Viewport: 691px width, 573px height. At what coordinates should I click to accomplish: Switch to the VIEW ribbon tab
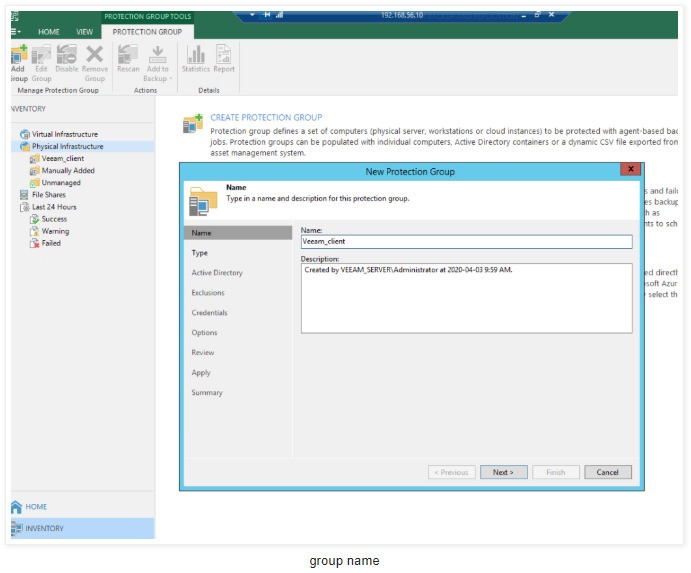click(84, 32)
